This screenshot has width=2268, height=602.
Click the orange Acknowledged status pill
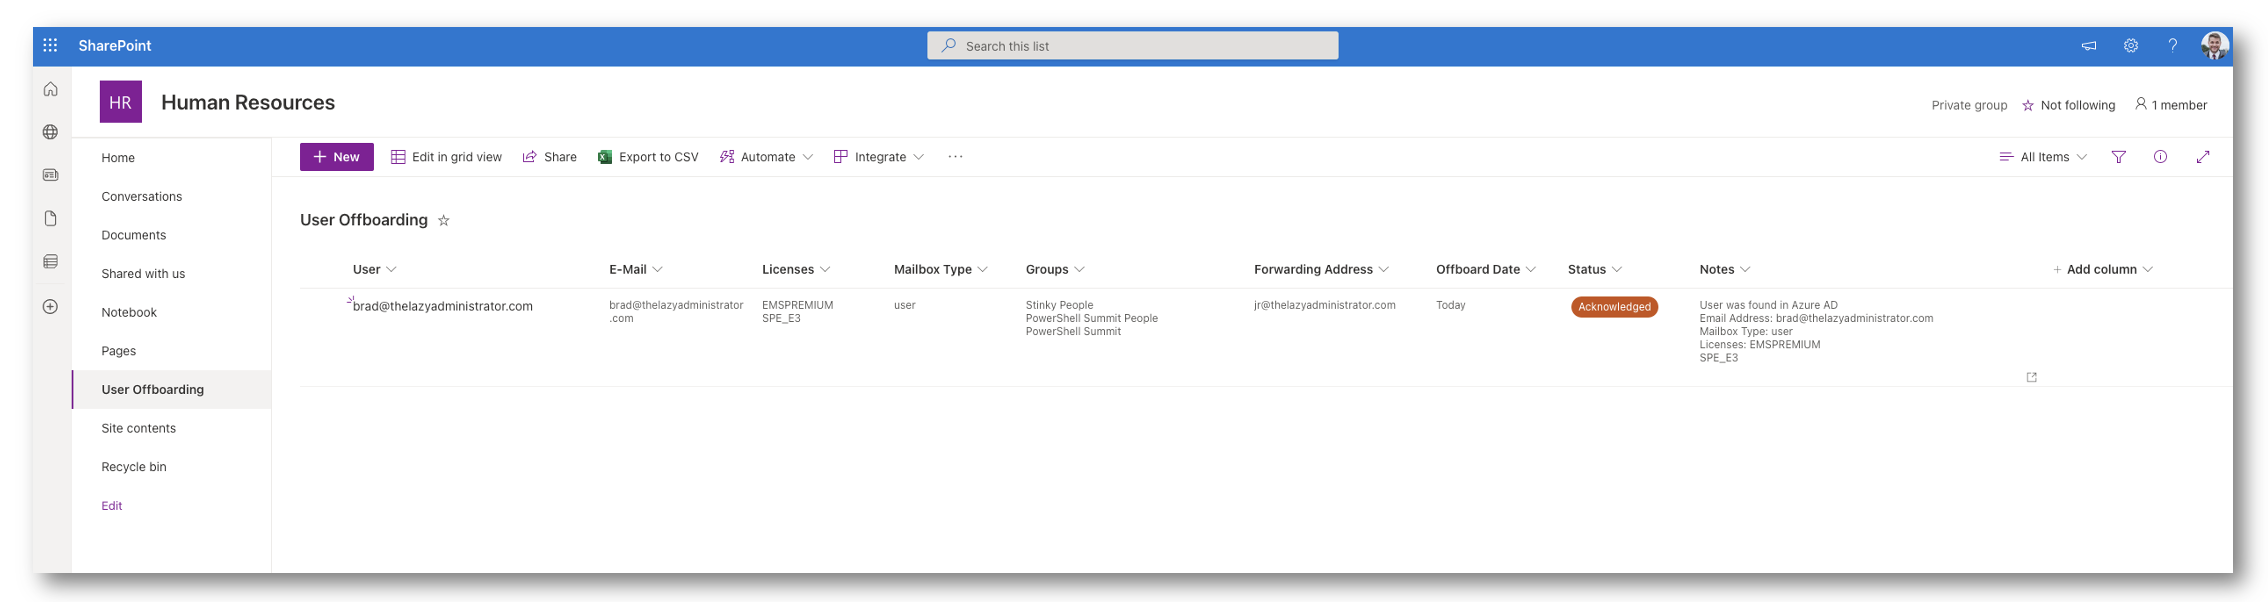1614,307
